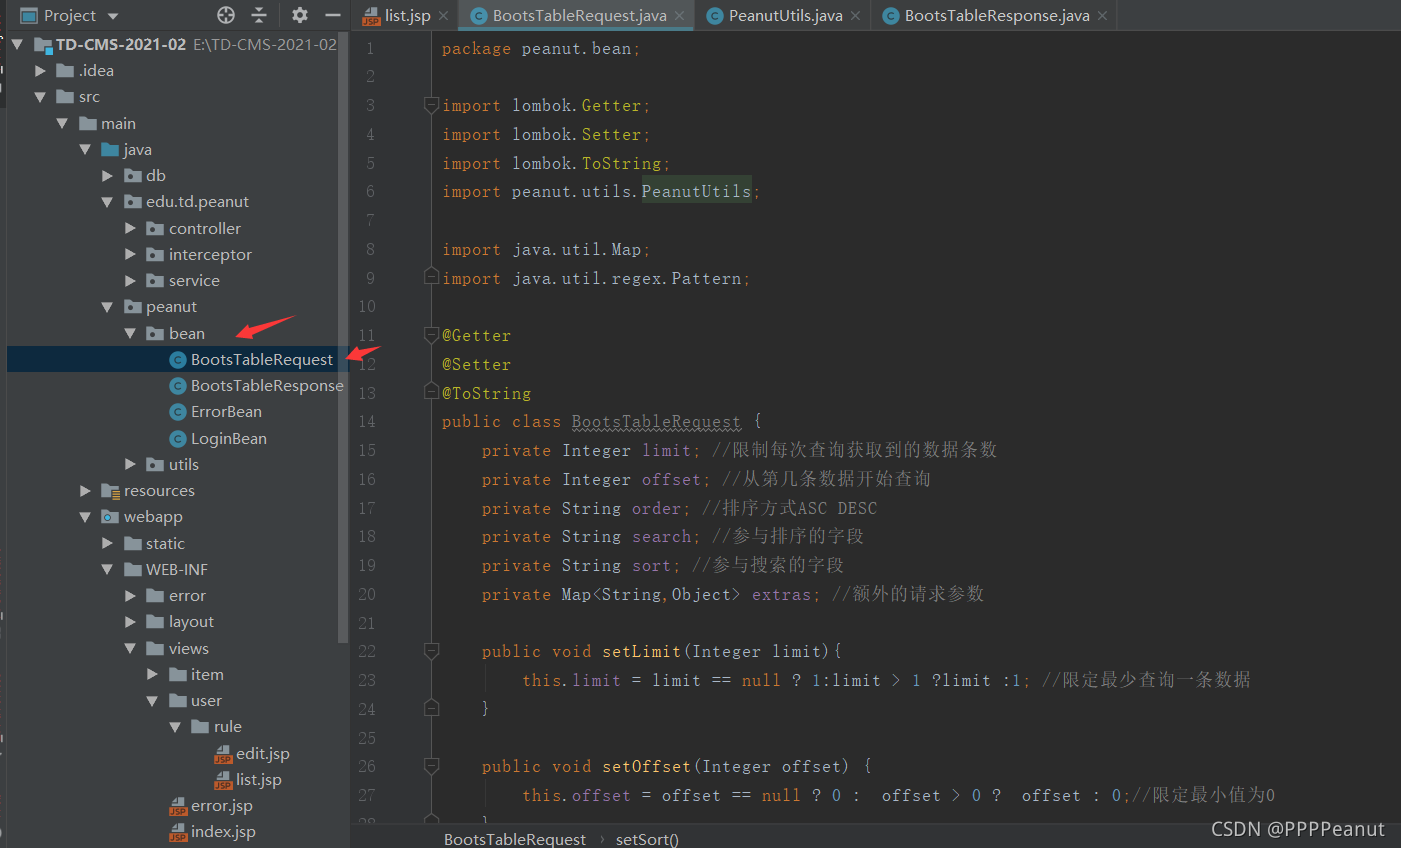Screen dimensions: 1401x848
Task: Click the resources folder icon
Action: [x=110, y=490]
